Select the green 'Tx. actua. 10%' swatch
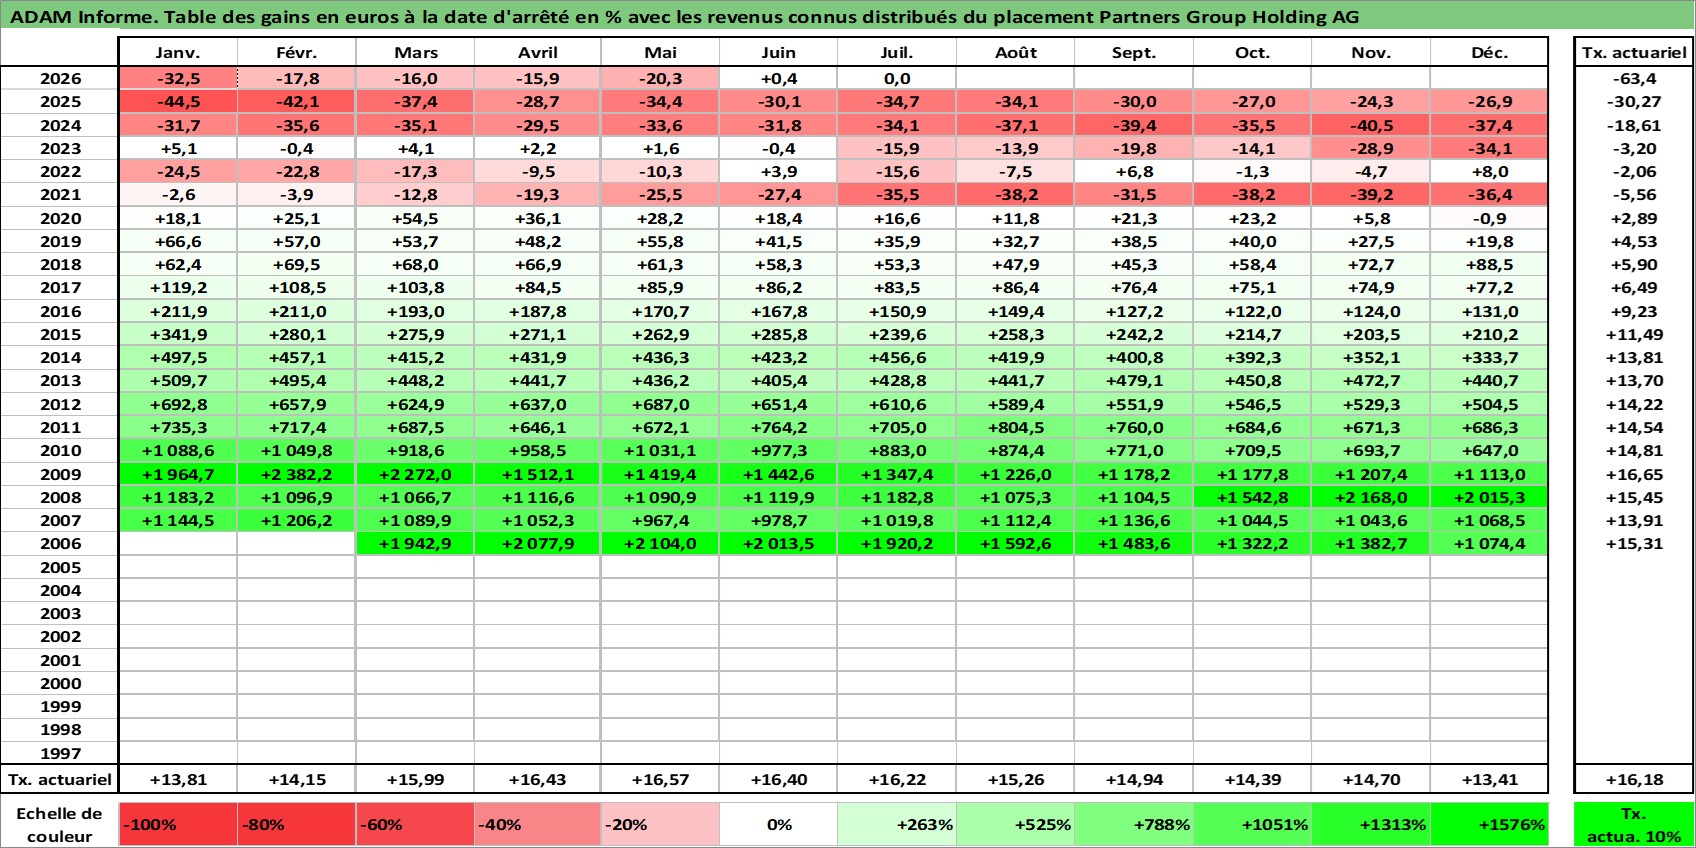Image resolution: width=1696 pixels, height=848 pixels. tap(1634, 825)
